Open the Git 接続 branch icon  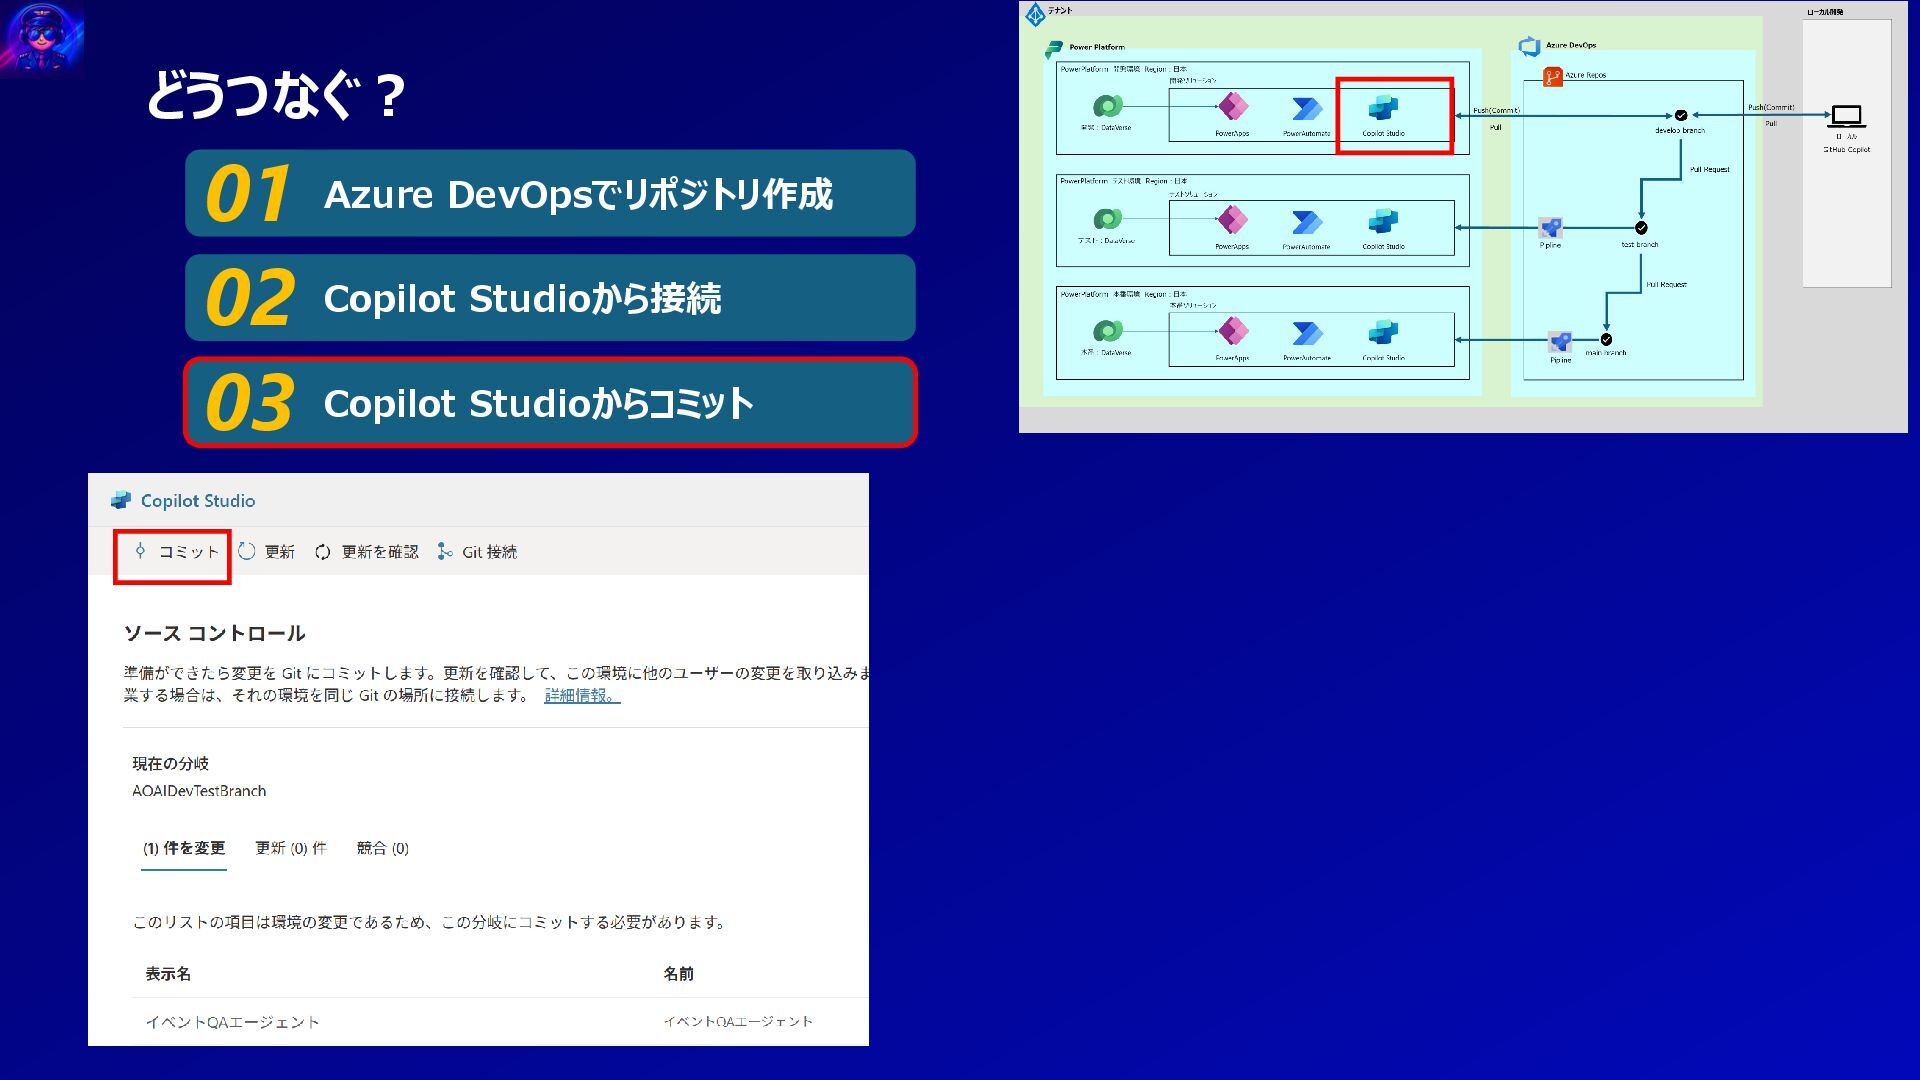point(445,552)
